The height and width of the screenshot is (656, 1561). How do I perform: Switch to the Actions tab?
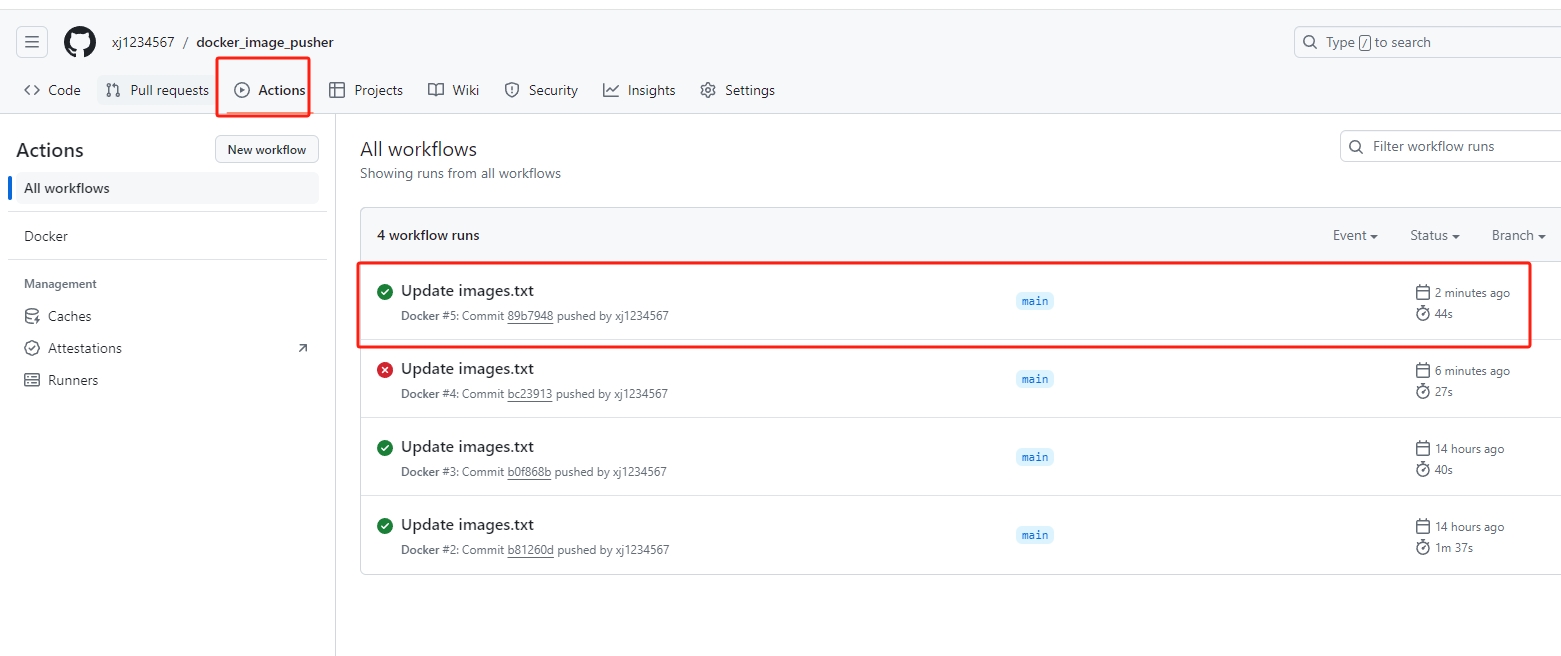[264, 89]
